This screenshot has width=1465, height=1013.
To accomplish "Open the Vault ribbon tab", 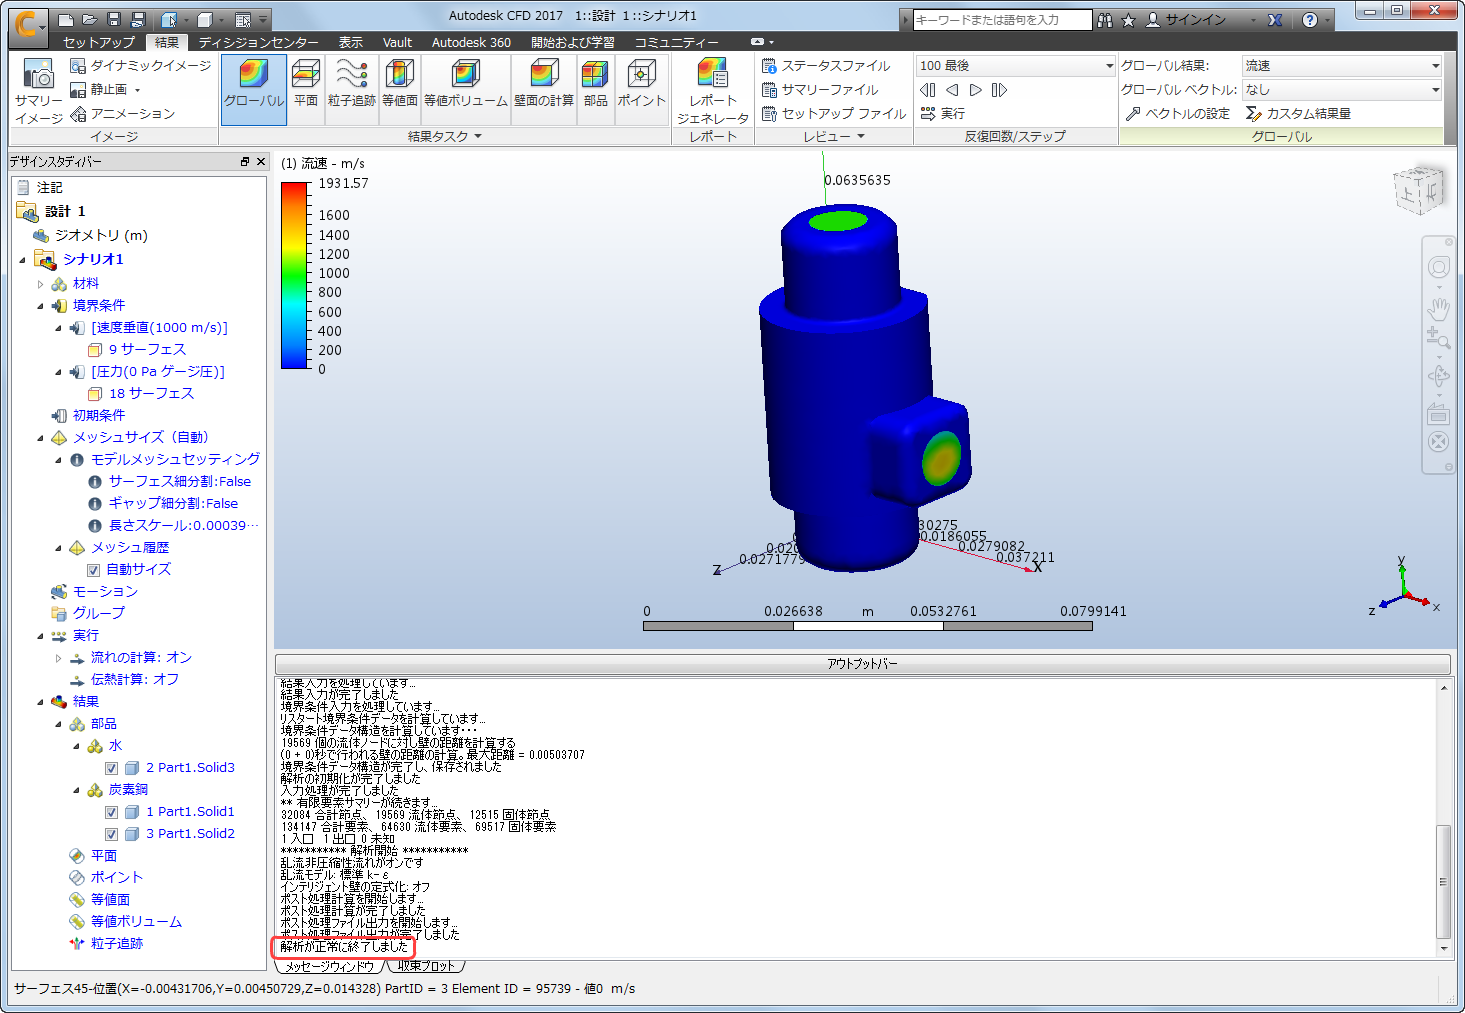I will [x=397, y=42].
